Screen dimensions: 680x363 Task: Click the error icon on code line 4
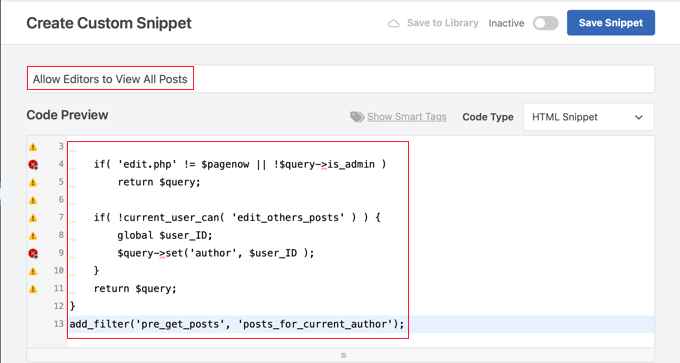pos(33,164)
